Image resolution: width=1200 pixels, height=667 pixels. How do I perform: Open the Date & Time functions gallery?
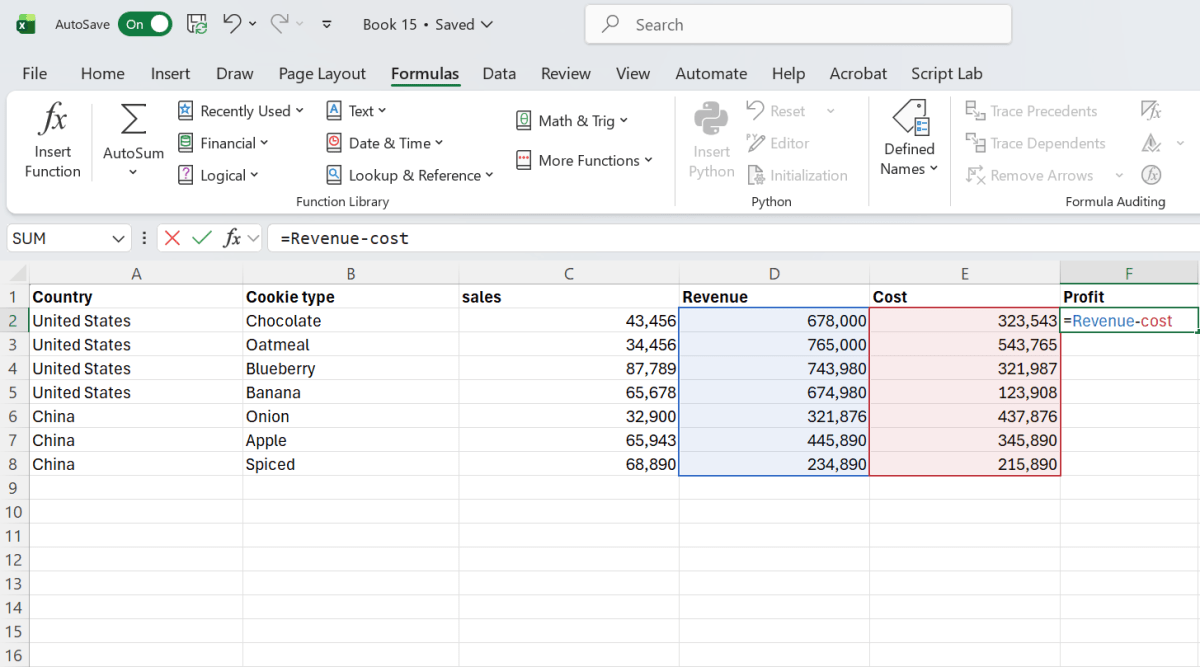(x=383, y=142)
